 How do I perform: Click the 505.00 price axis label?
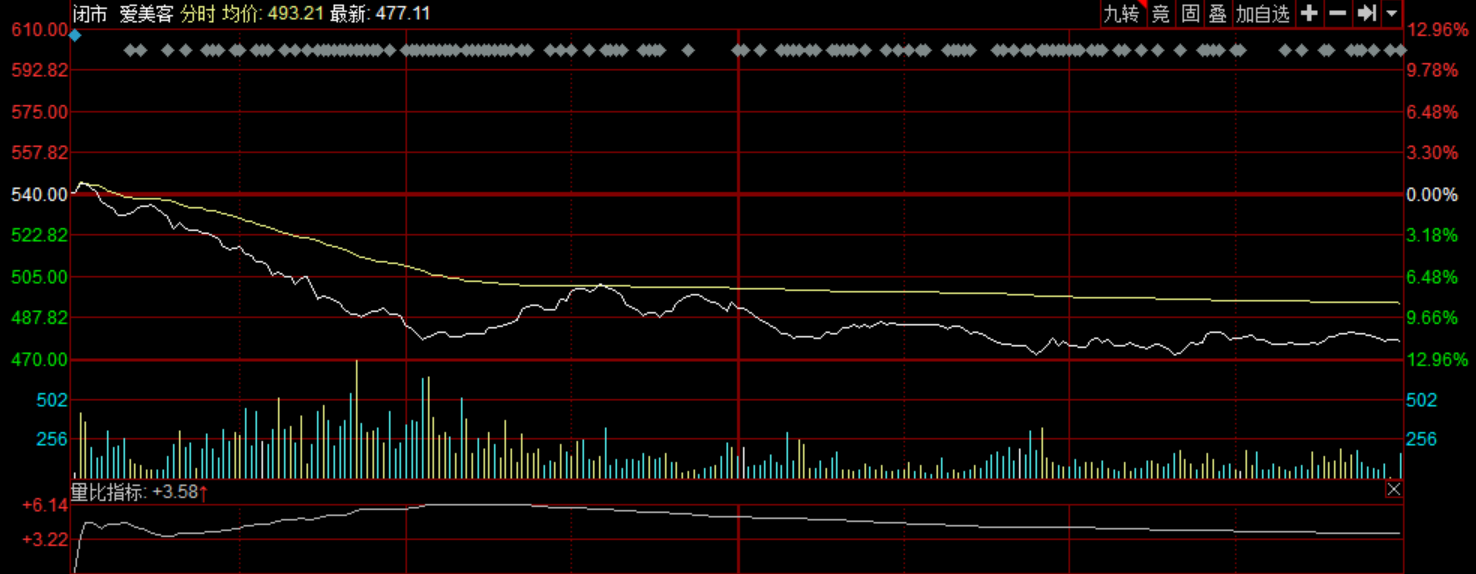[39, 277]
